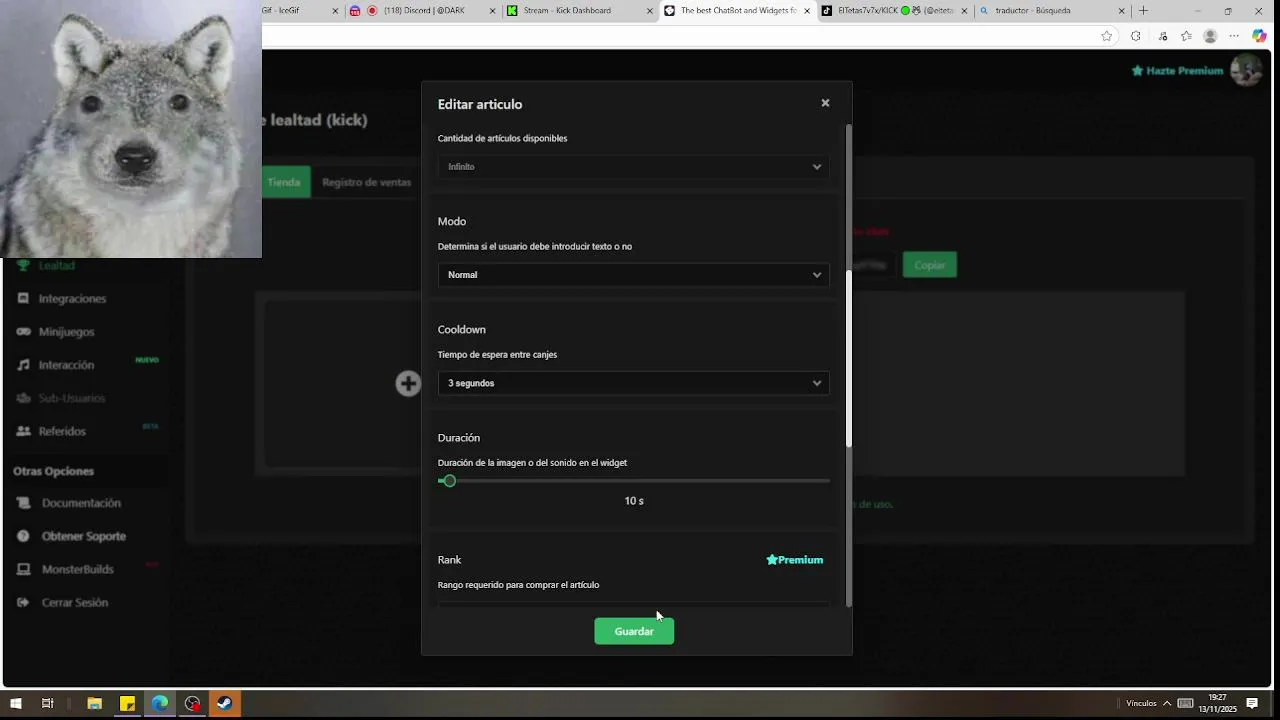Close the Stream - Kick Dashboard tab
This screenshot has height=720, width=1280.
(649, 11)
